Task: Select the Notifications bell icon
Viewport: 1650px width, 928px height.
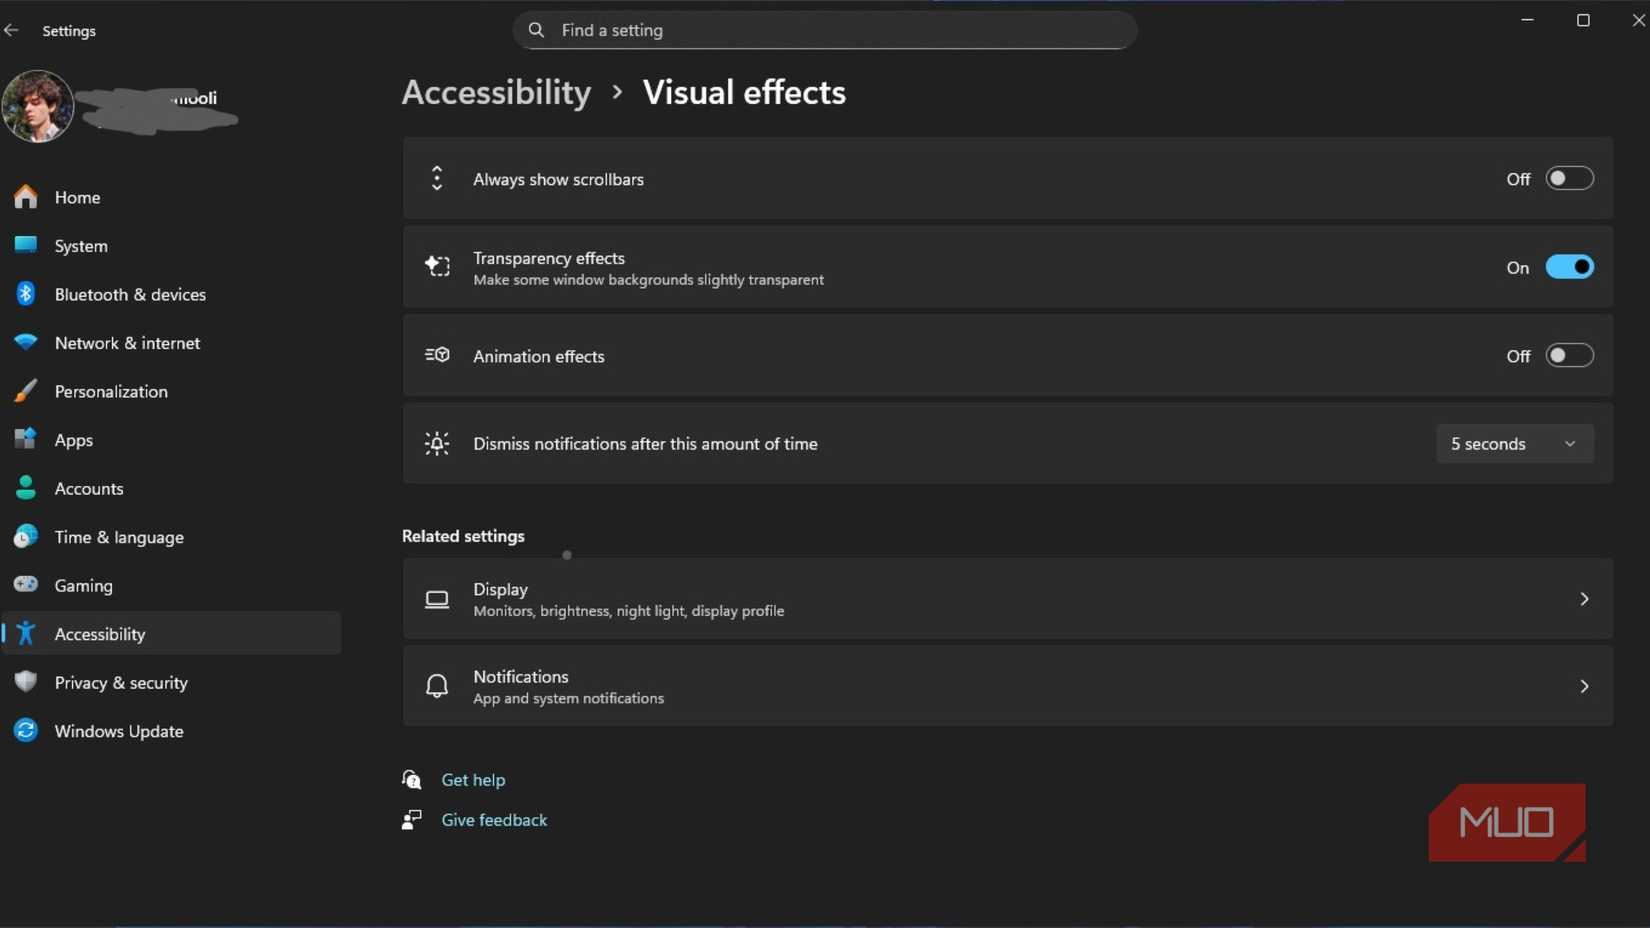Action: coord(437,686)
